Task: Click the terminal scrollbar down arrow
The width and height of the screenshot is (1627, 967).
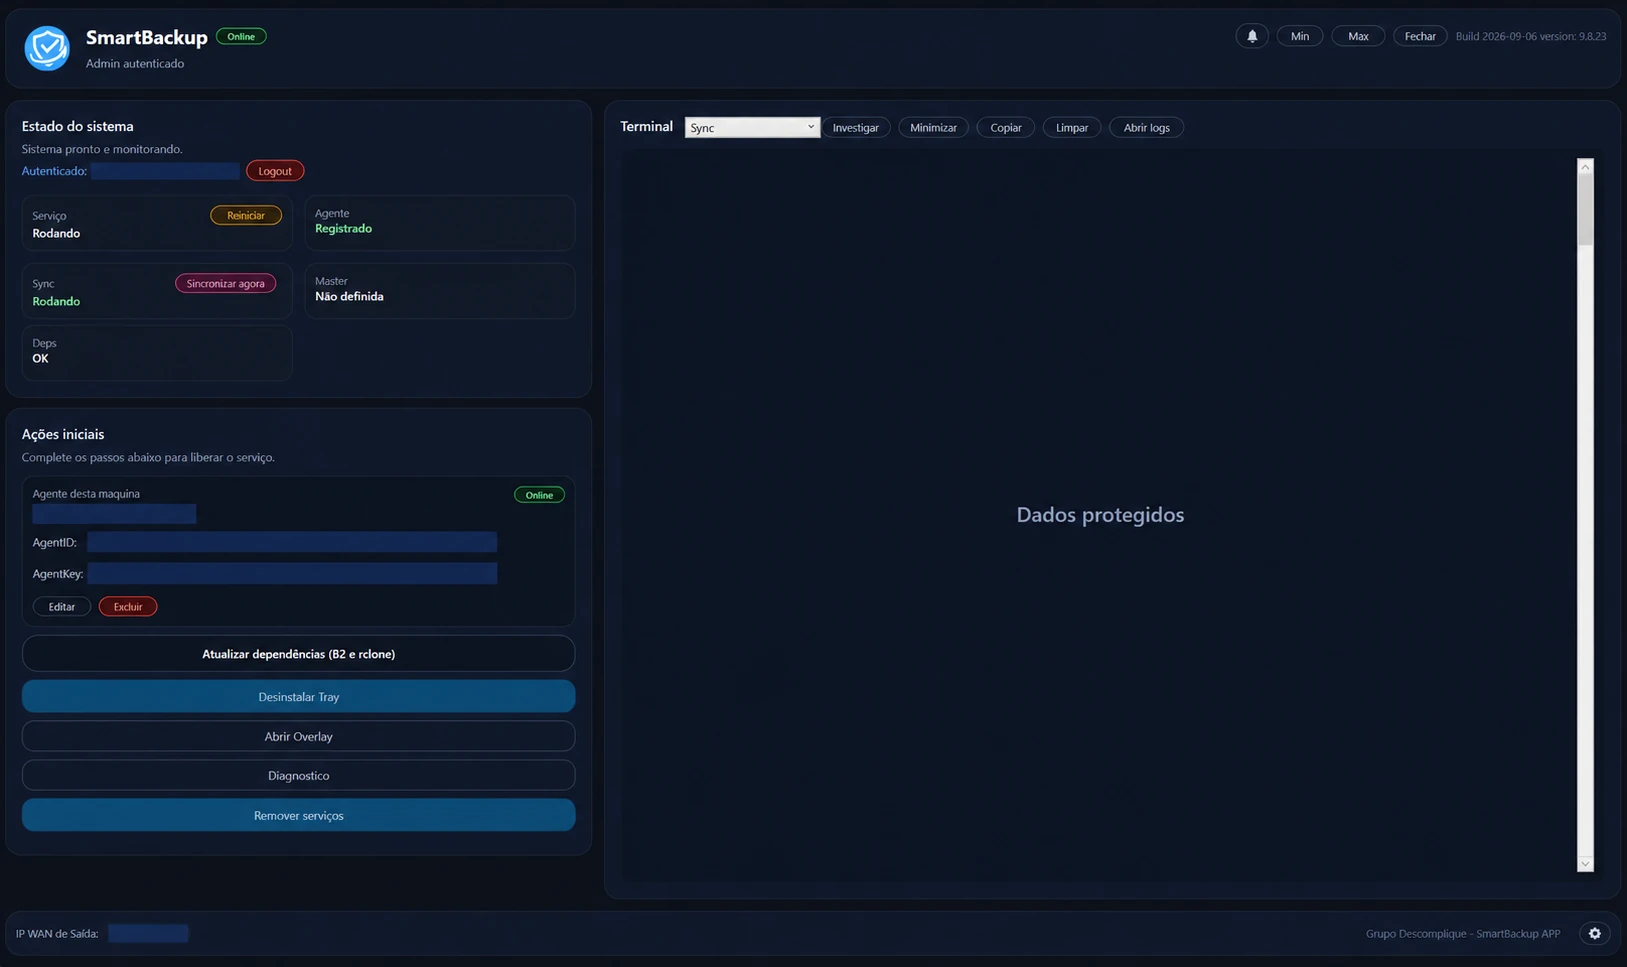Action: click(1585, 863)
